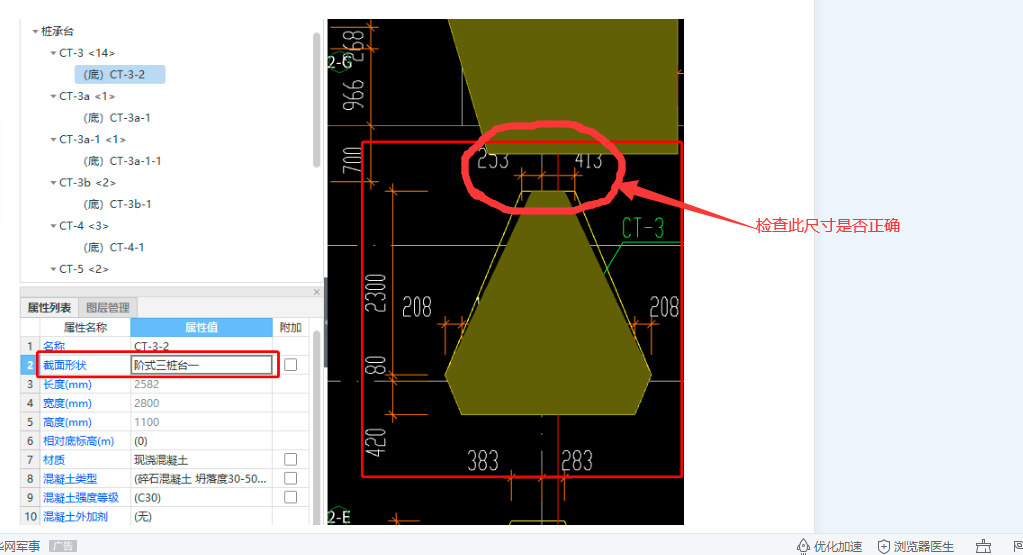
Task: Toggle the 材质 附加 checkbox
Action: tap(290, 459)
